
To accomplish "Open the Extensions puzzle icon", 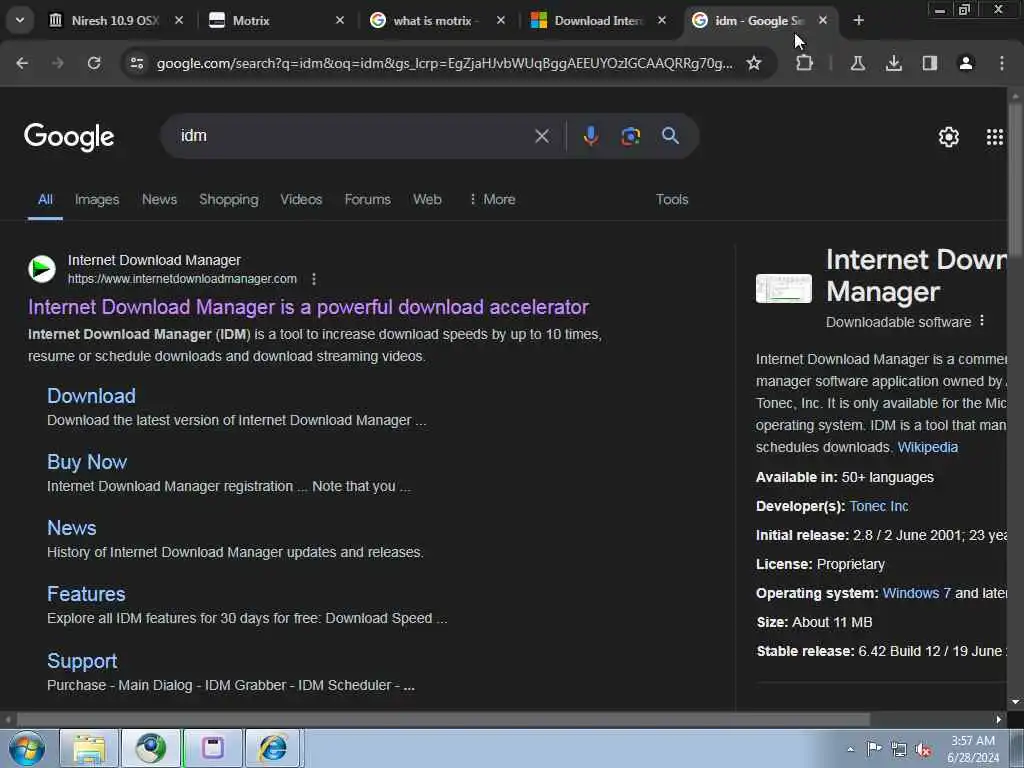I will pyautogui.click(x=805, y=63).
